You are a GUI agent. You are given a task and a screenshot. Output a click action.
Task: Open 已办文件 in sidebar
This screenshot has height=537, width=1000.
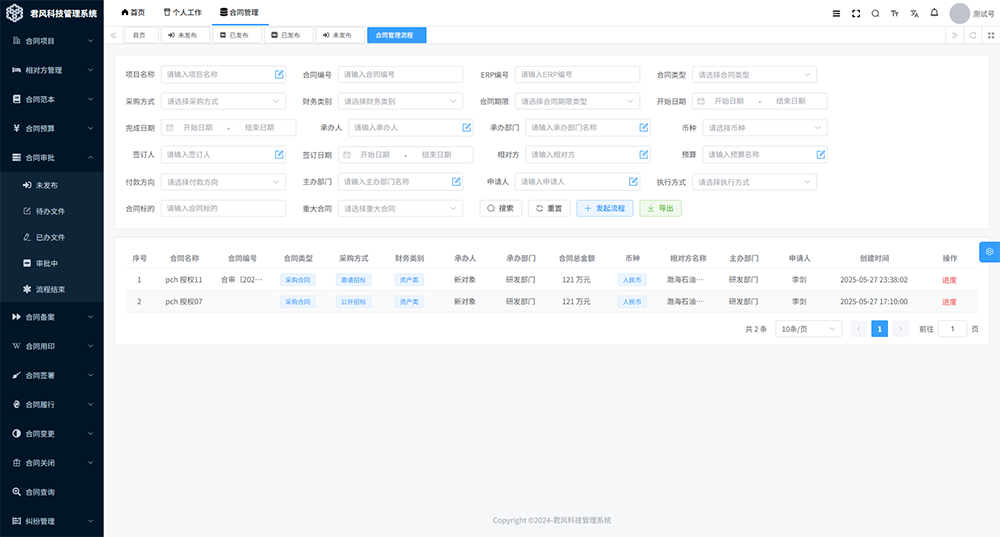(x=52, y=237)
